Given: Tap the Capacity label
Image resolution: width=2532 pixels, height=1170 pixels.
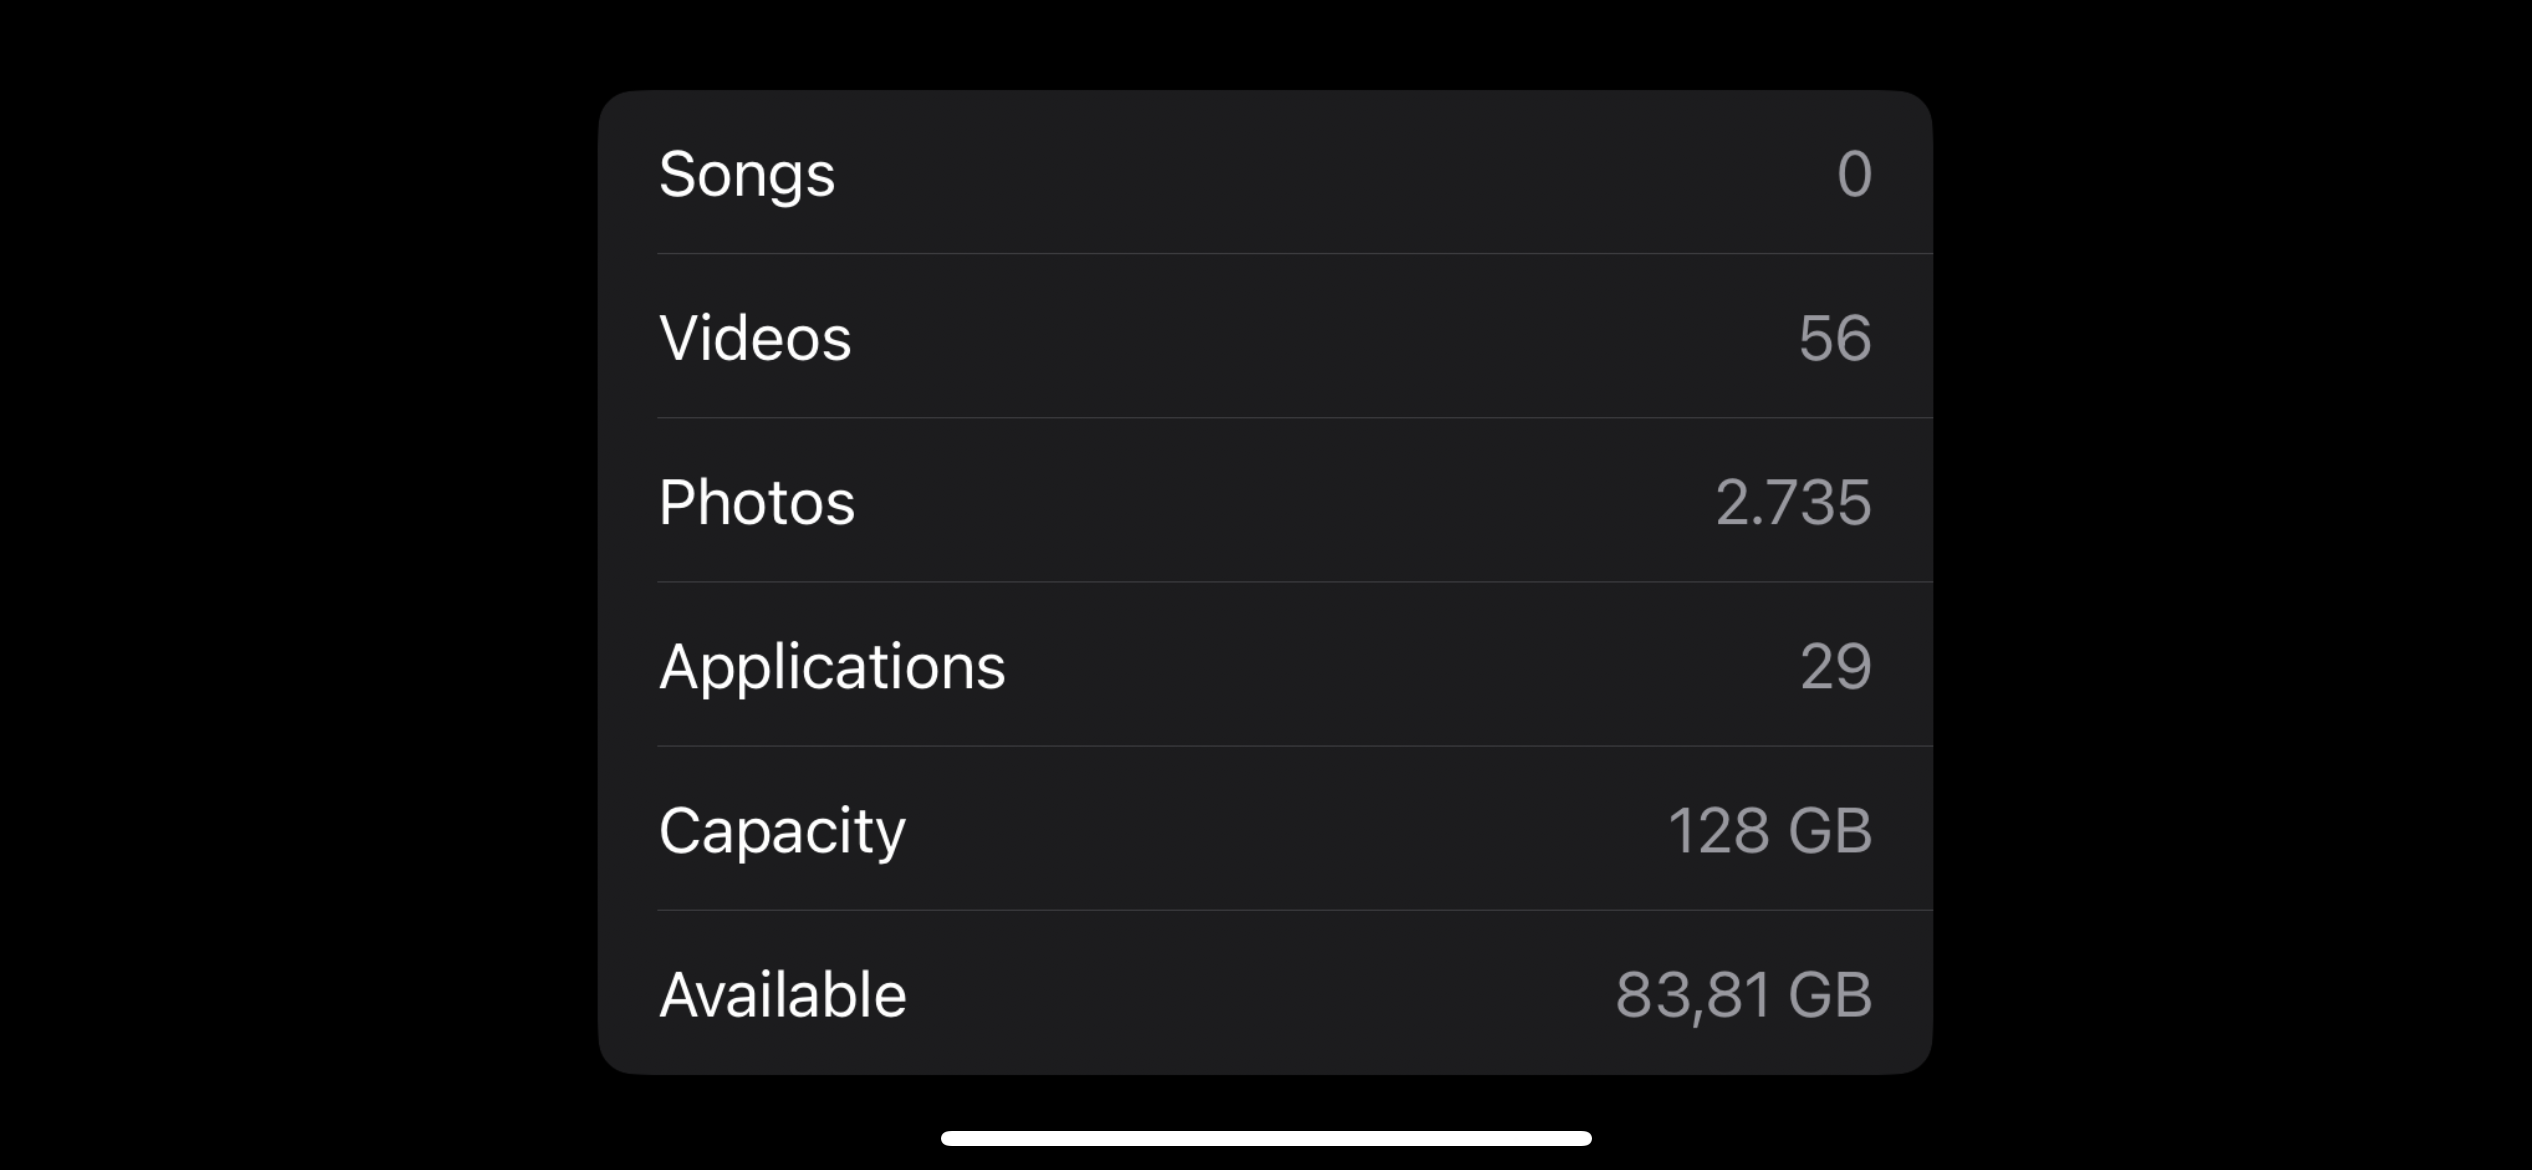Looking at the screenshot, I should 782,832.
